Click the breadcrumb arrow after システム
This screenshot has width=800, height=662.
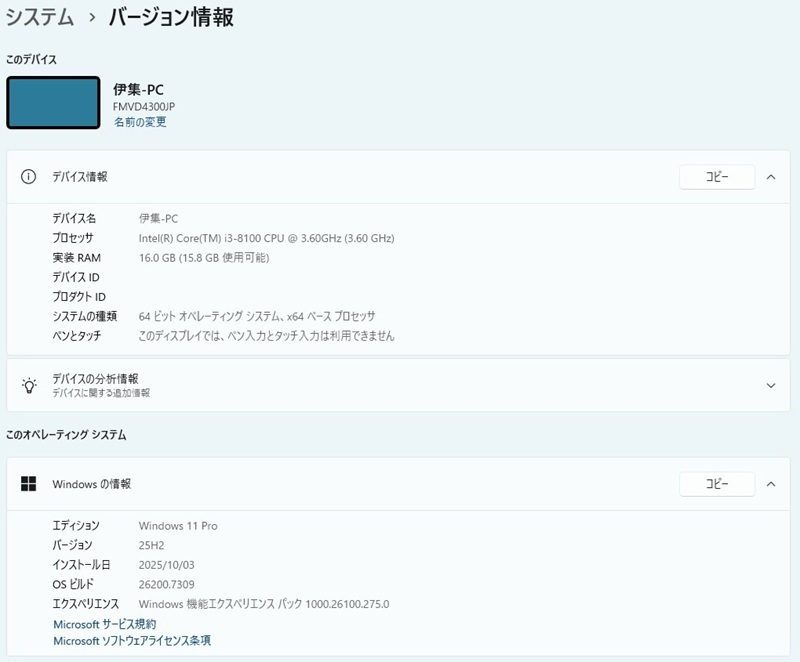click(x=92, y=17)
